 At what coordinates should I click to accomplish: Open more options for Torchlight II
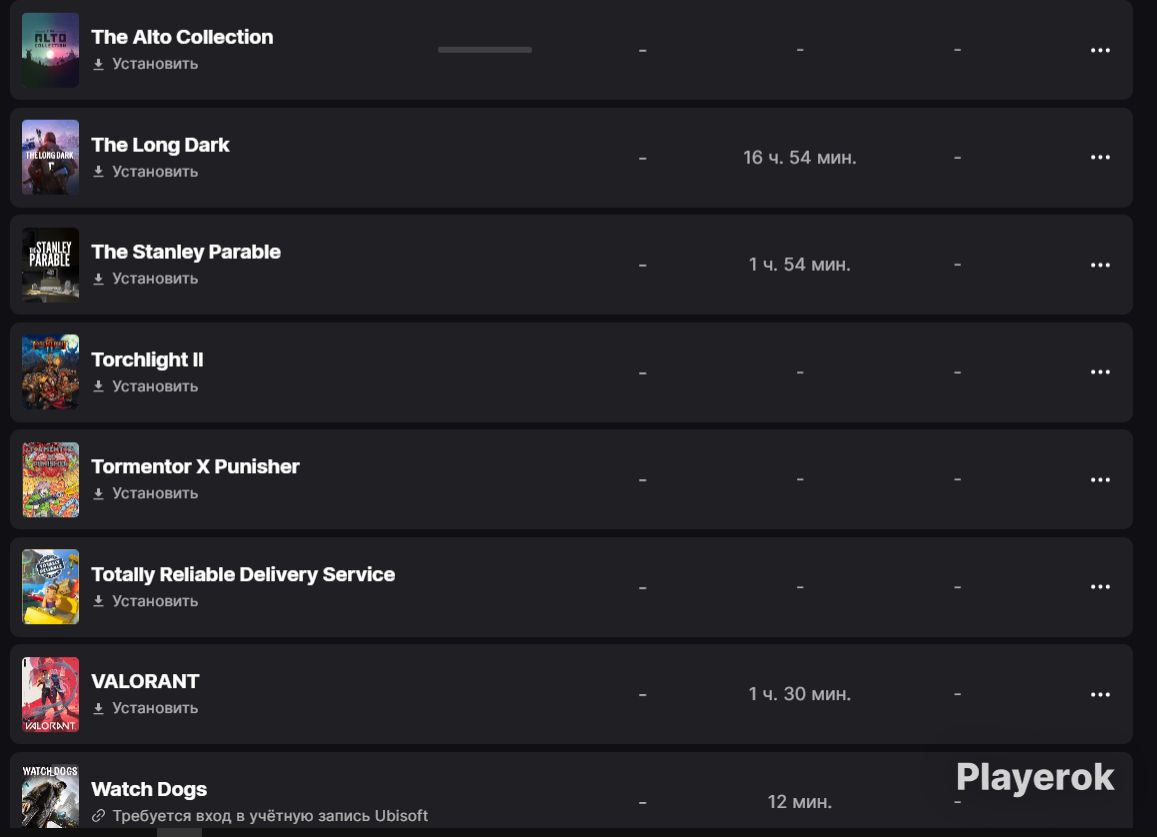1100,372
